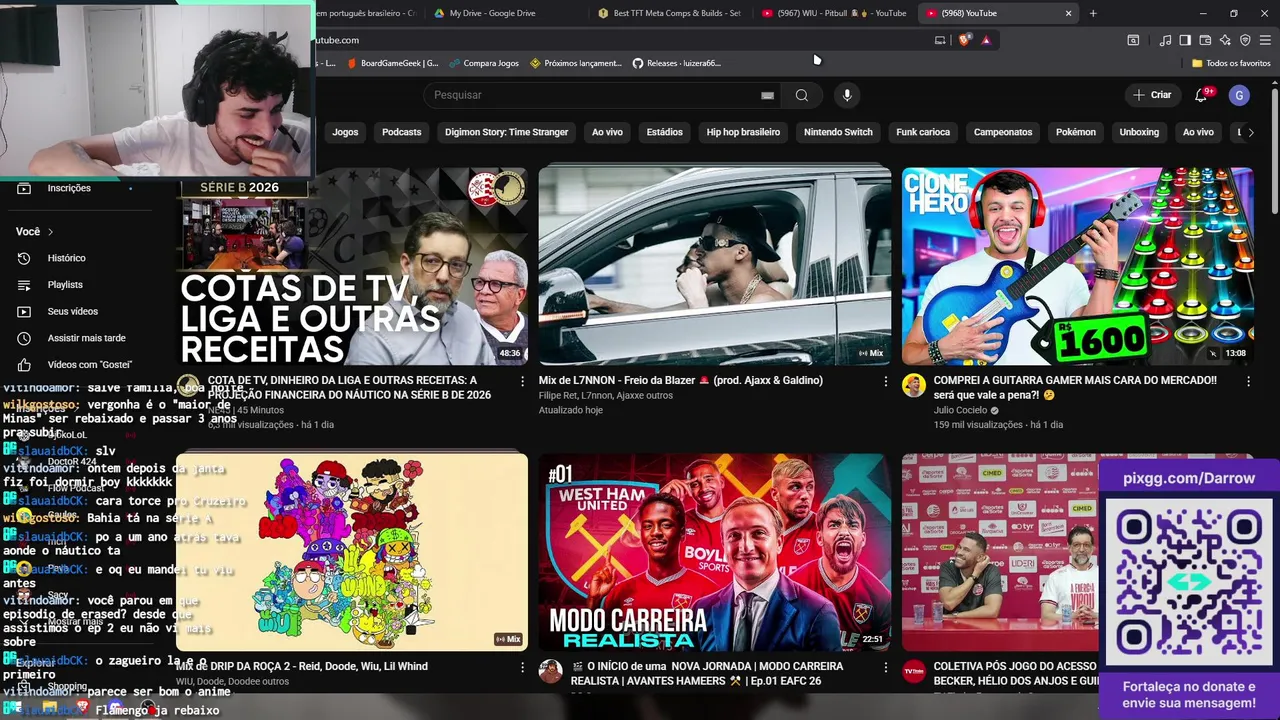Click the Brave Shields lion icon
This screenshot has width=1280, height=720.
tap(964, 40)
